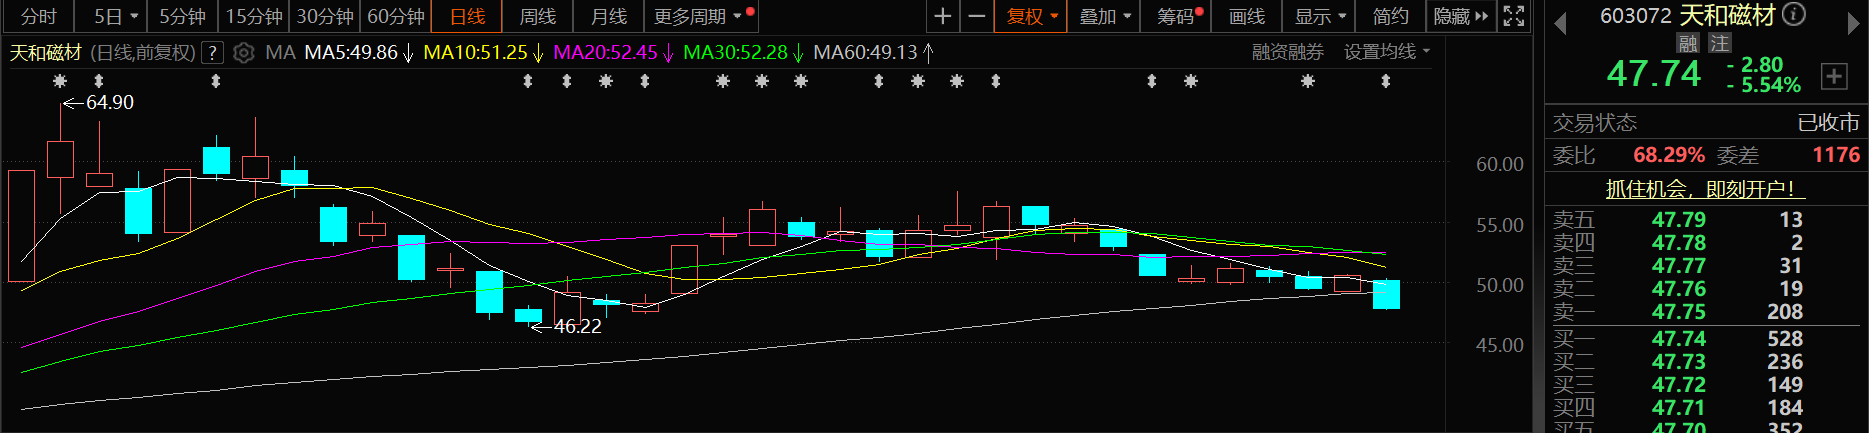Click chart title 天和磁材 (日线,前复权)
Screen dimensions: 1869x433
click(x=102, y=53)
